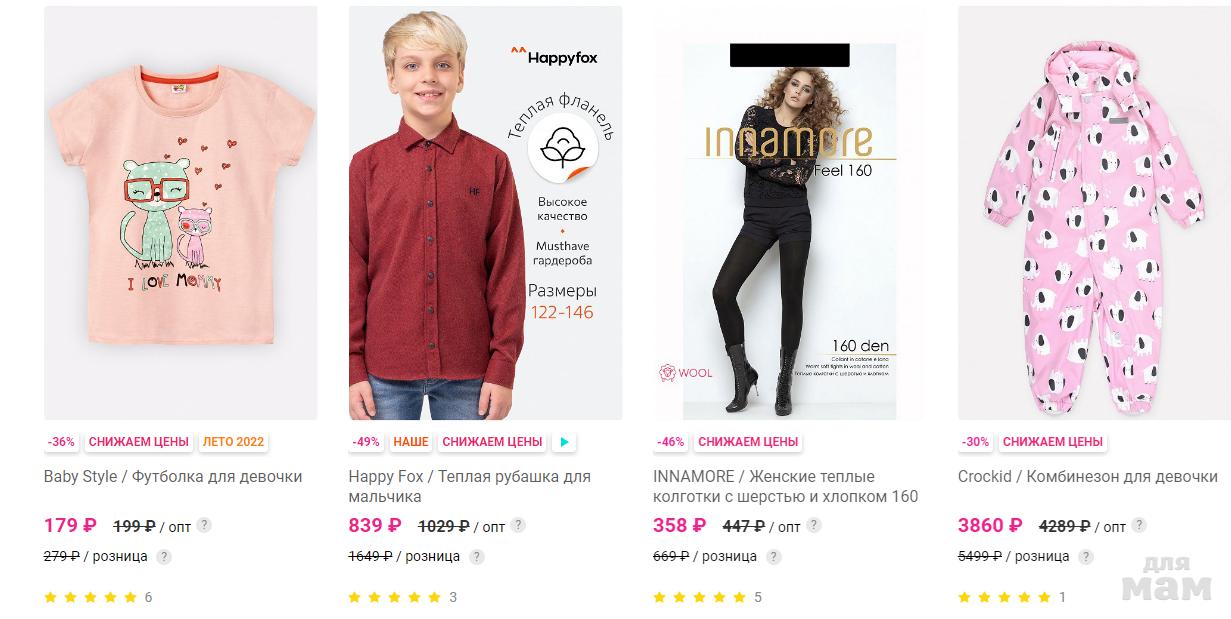Click the question mark next to 358 ₽ wholesale price

(814, 525)
